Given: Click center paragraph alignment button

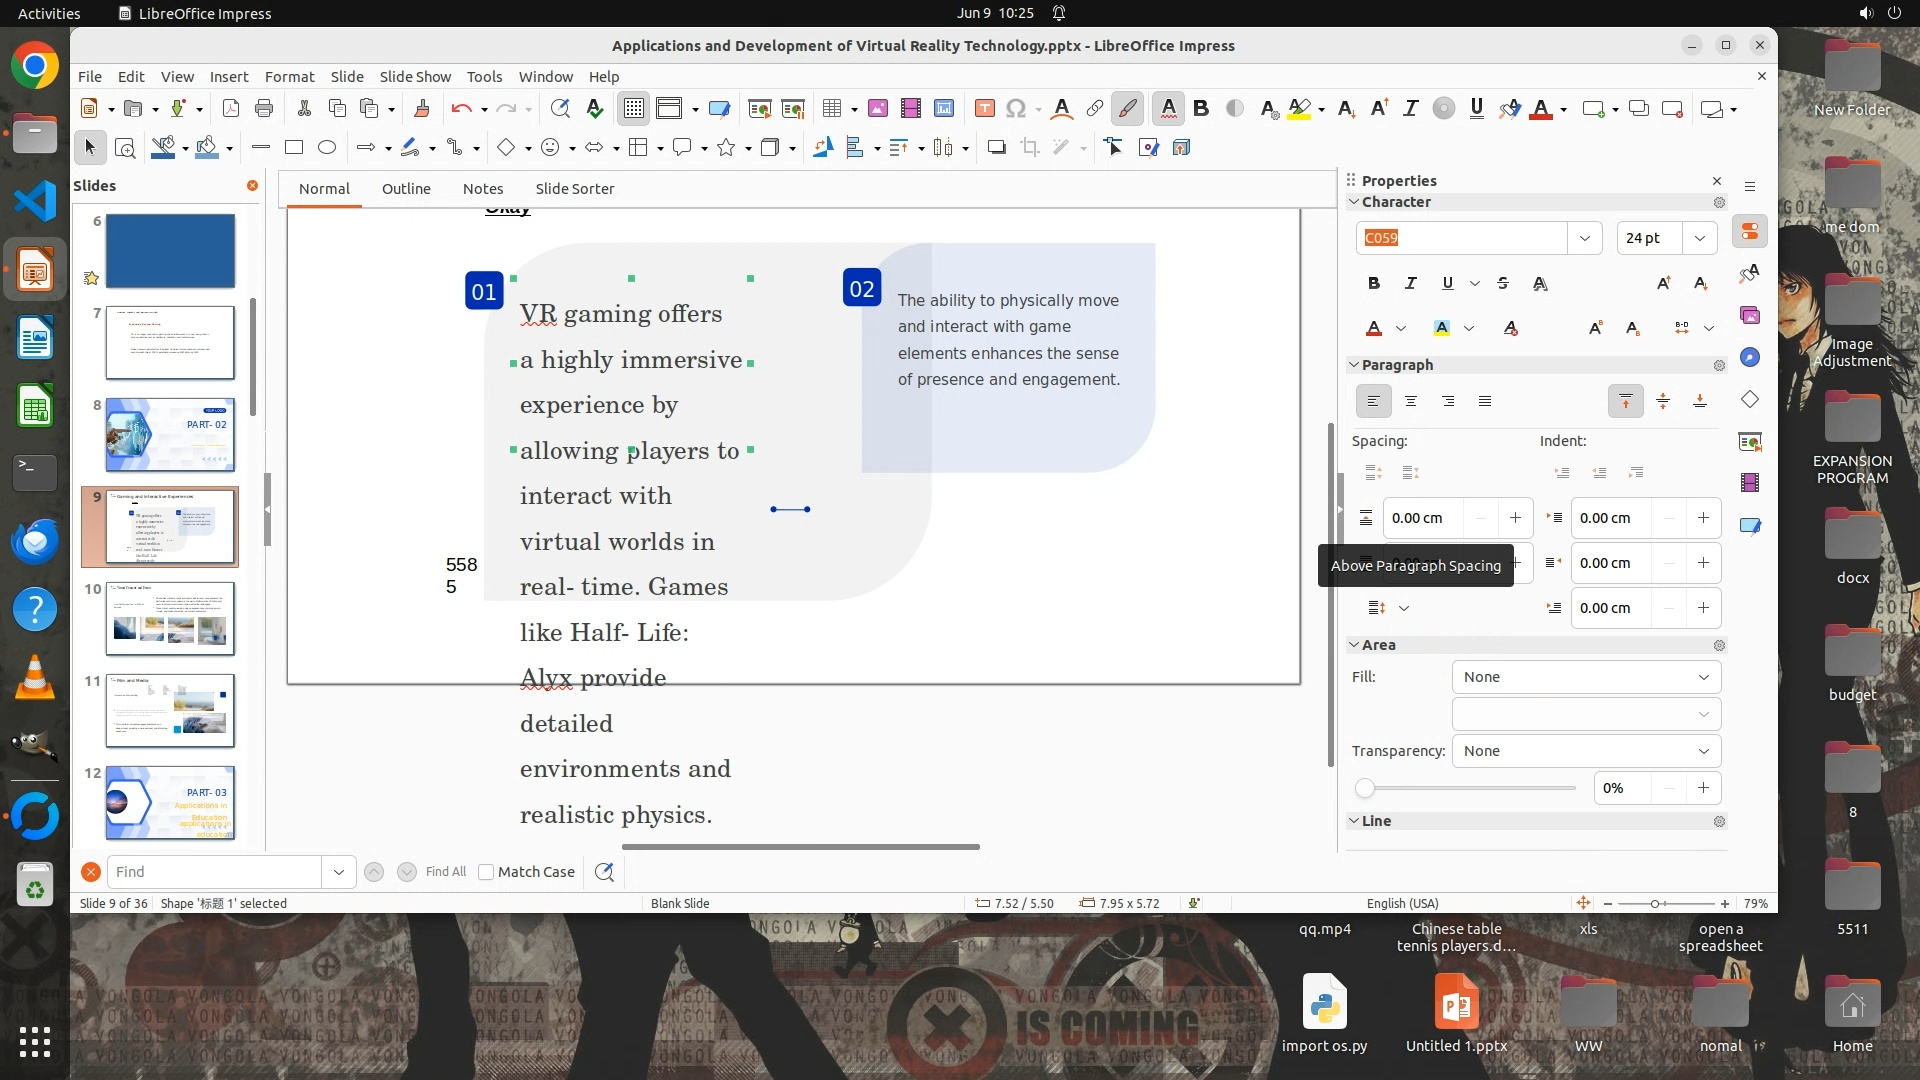Looking at the screenshot, I should click(x=1411, y=402).
